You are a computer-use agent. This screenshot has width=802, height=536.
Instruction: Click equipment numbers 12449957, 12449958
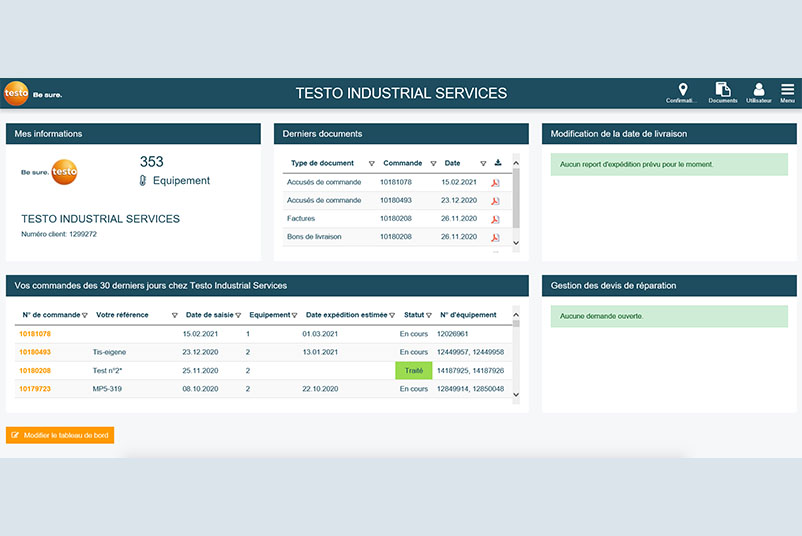470,352
